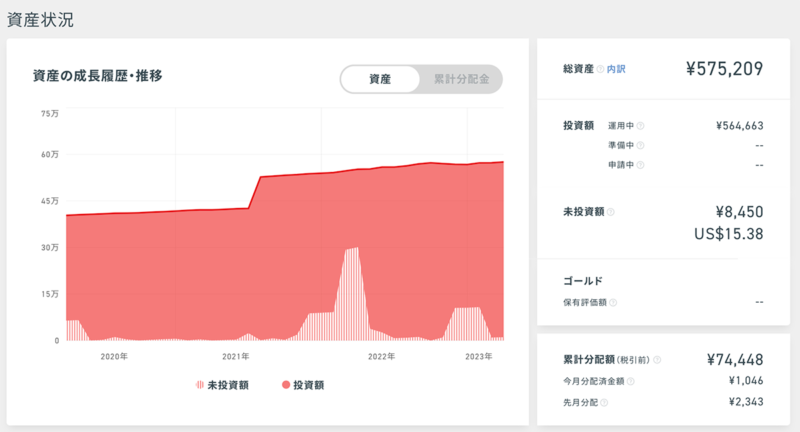Click the ゴールド section heading
800x432 pixels.
point(583,281)
